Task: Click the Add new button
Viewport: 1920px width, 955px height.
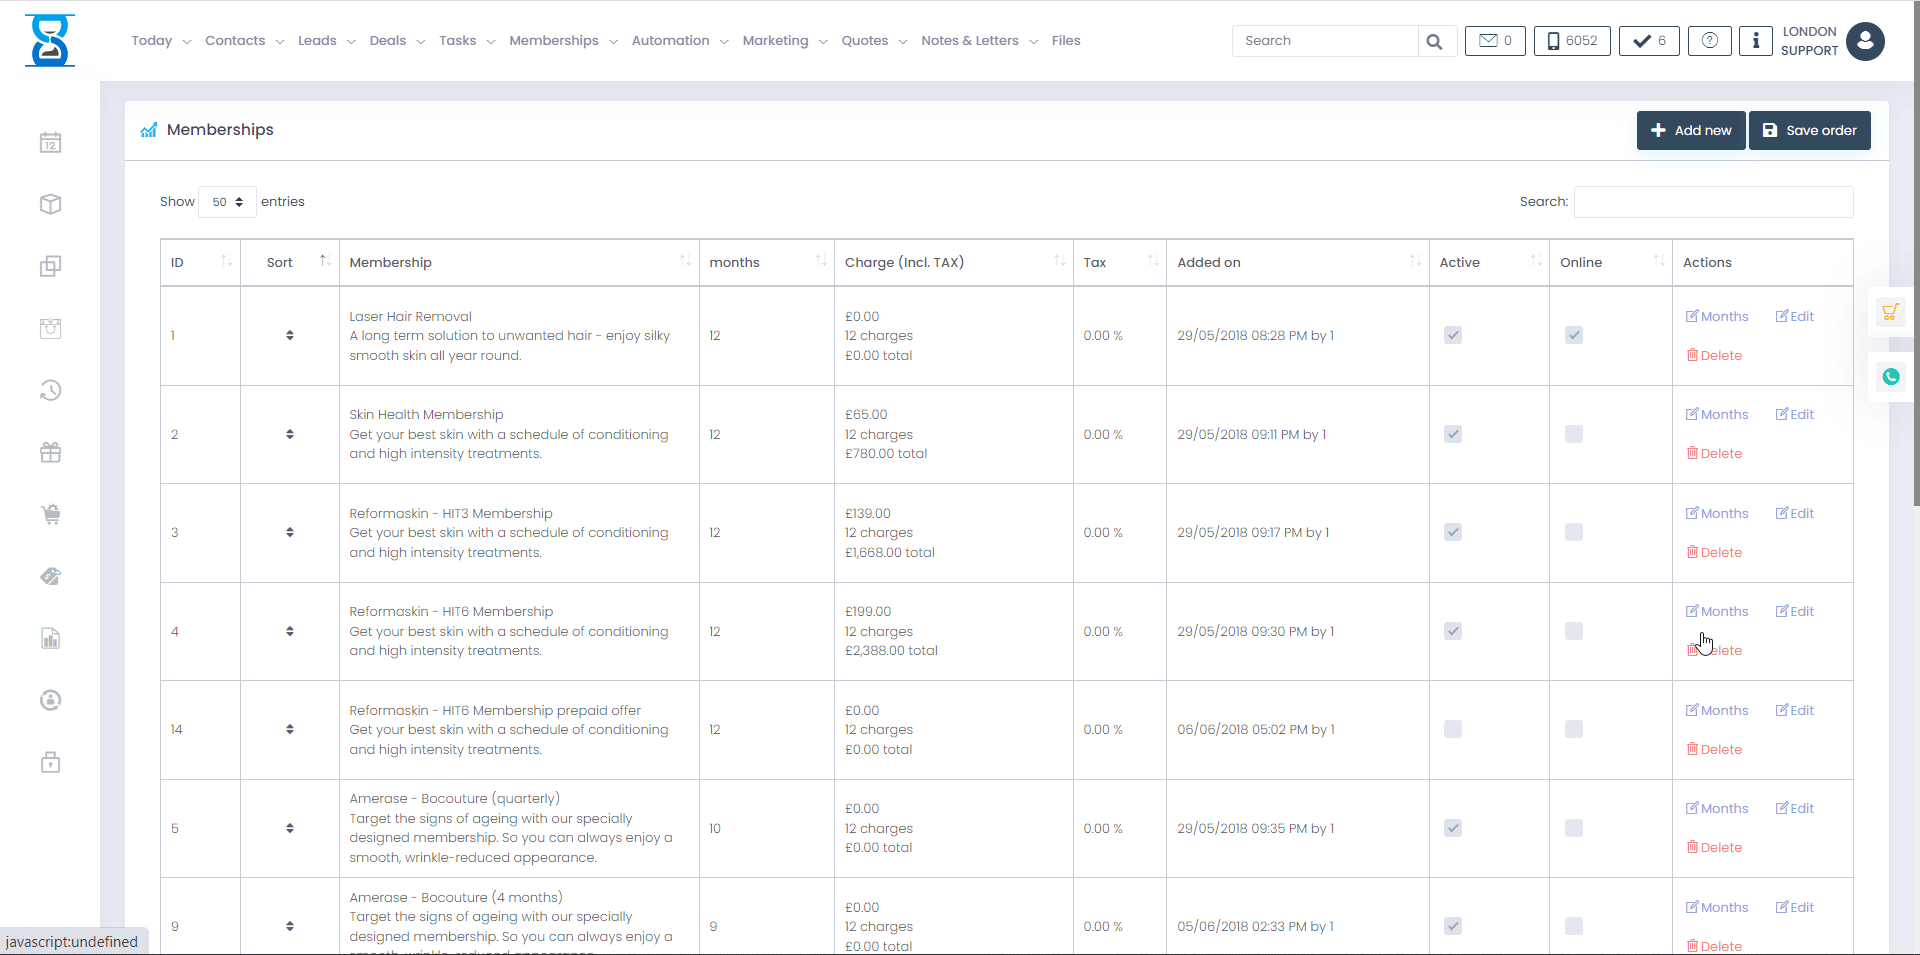Action: [1690, 131]
